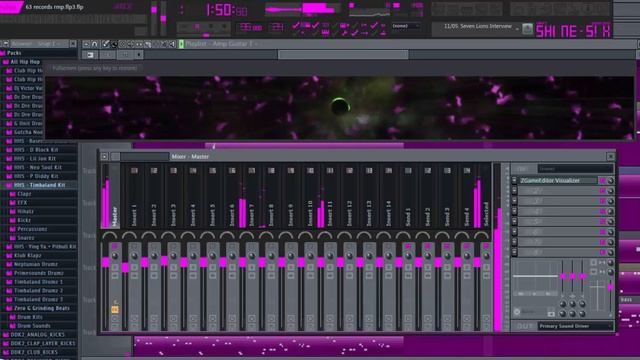640x360 pixels.
Task: Open the mixer IN input dropdown
Action: click(x=576, y=169)
